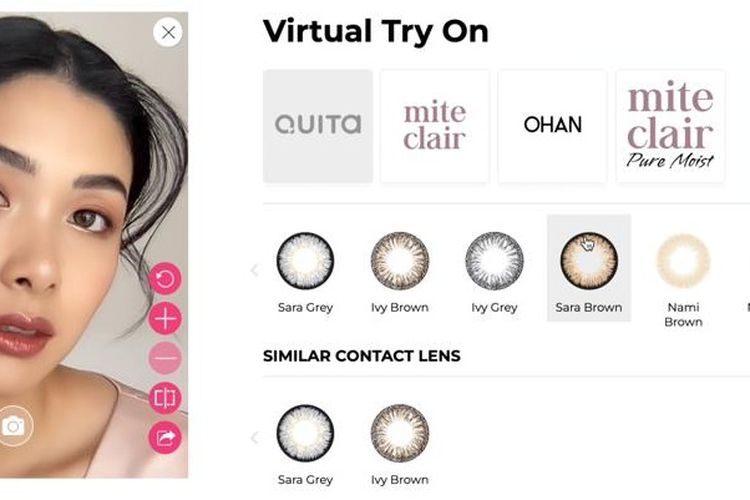Share the try-on photo via share icon
Screen dimensions: 750x500
pos(165,437)
